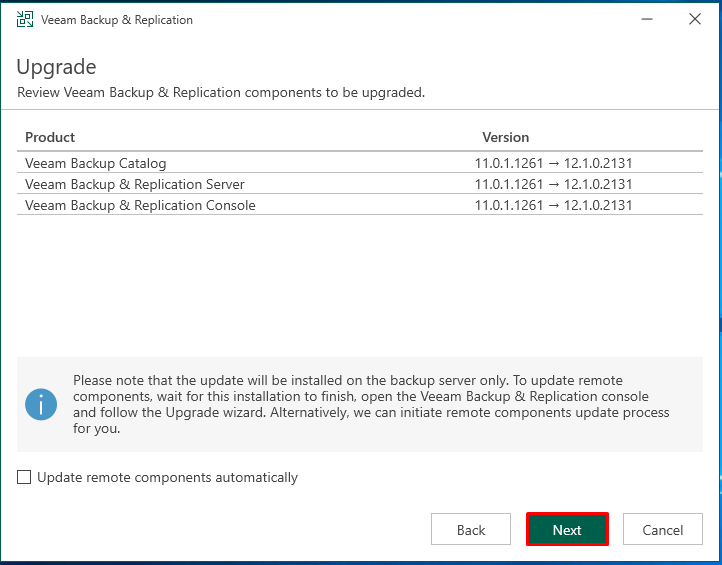Enable Update remote components automatically checkbox
The image size is (722, 565).
tap(24, 477)
